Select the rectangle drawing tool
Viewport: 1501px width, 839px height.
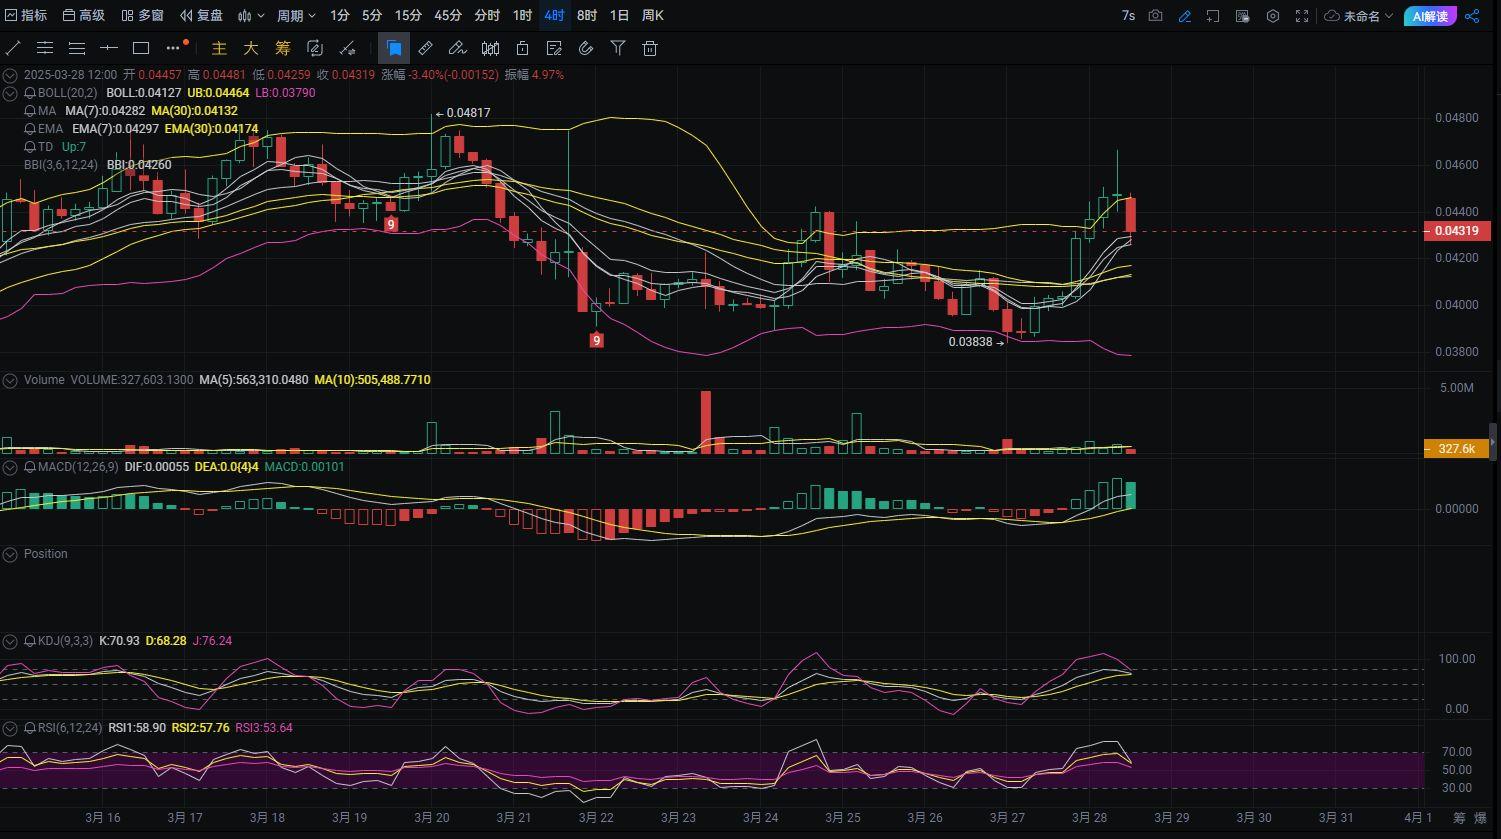pyautogui.click(x=141, y=48)
